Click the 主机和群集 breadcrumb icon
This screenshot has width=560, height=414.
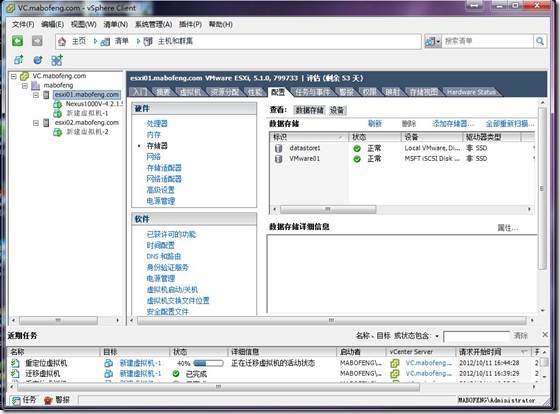point(148,42)
